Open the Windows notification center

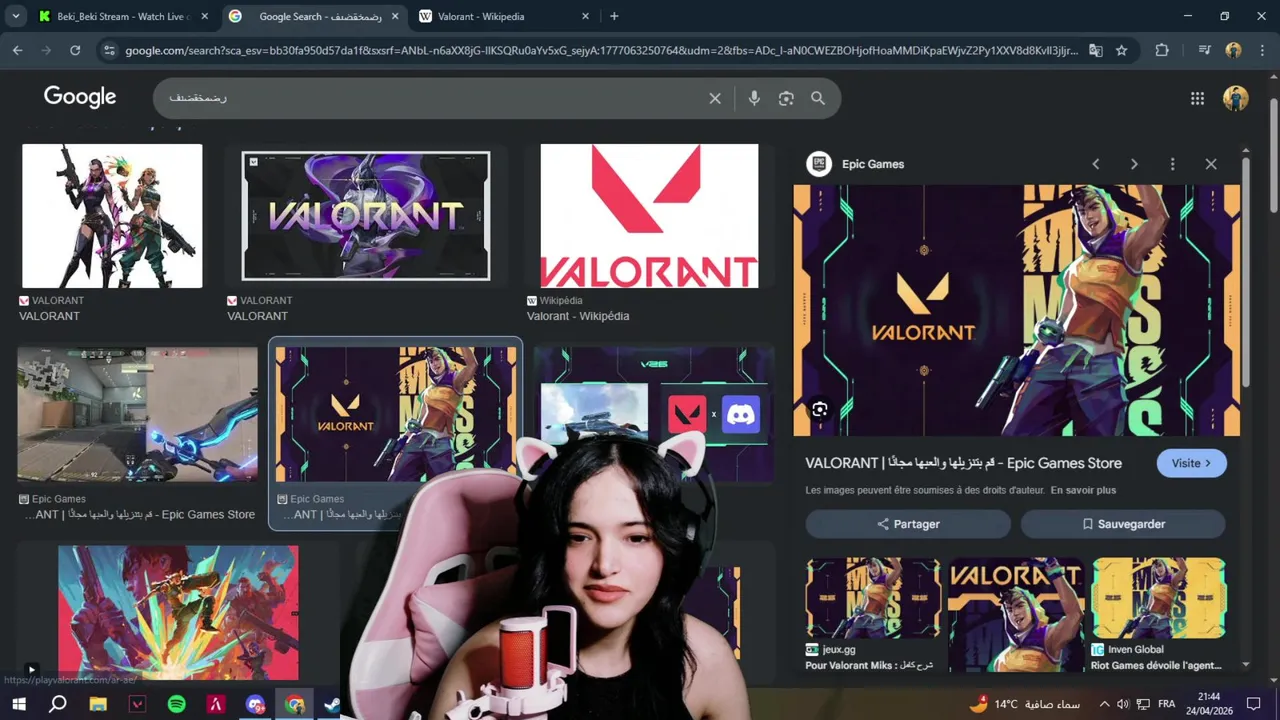click(x=1253, y=704)
